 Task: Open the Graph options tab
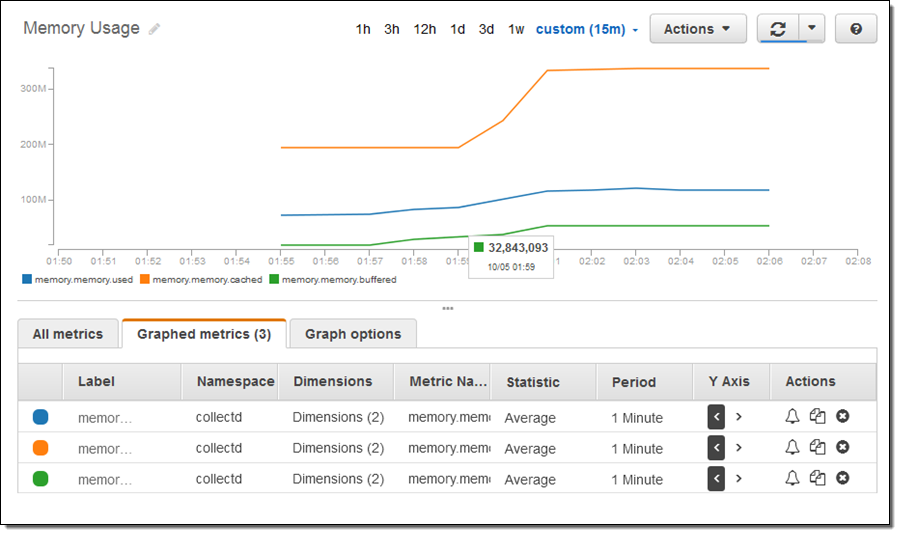[353, 334]
